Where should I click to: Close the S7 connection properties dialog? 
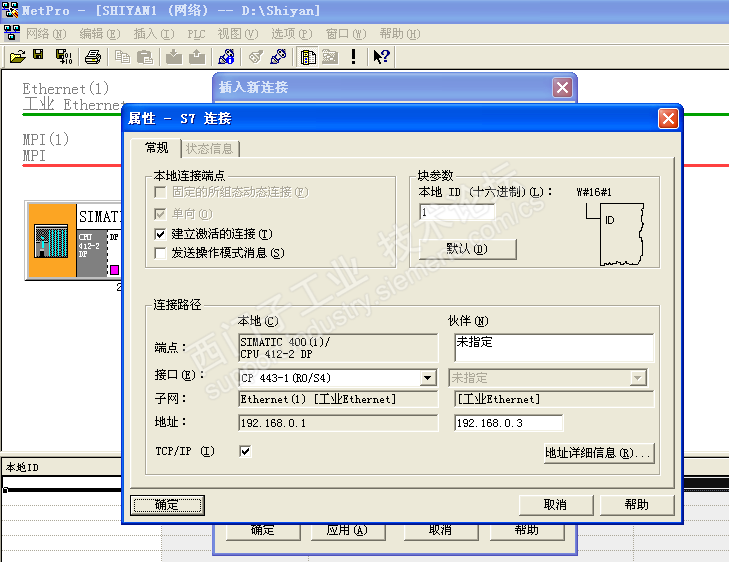coord(669,119)
